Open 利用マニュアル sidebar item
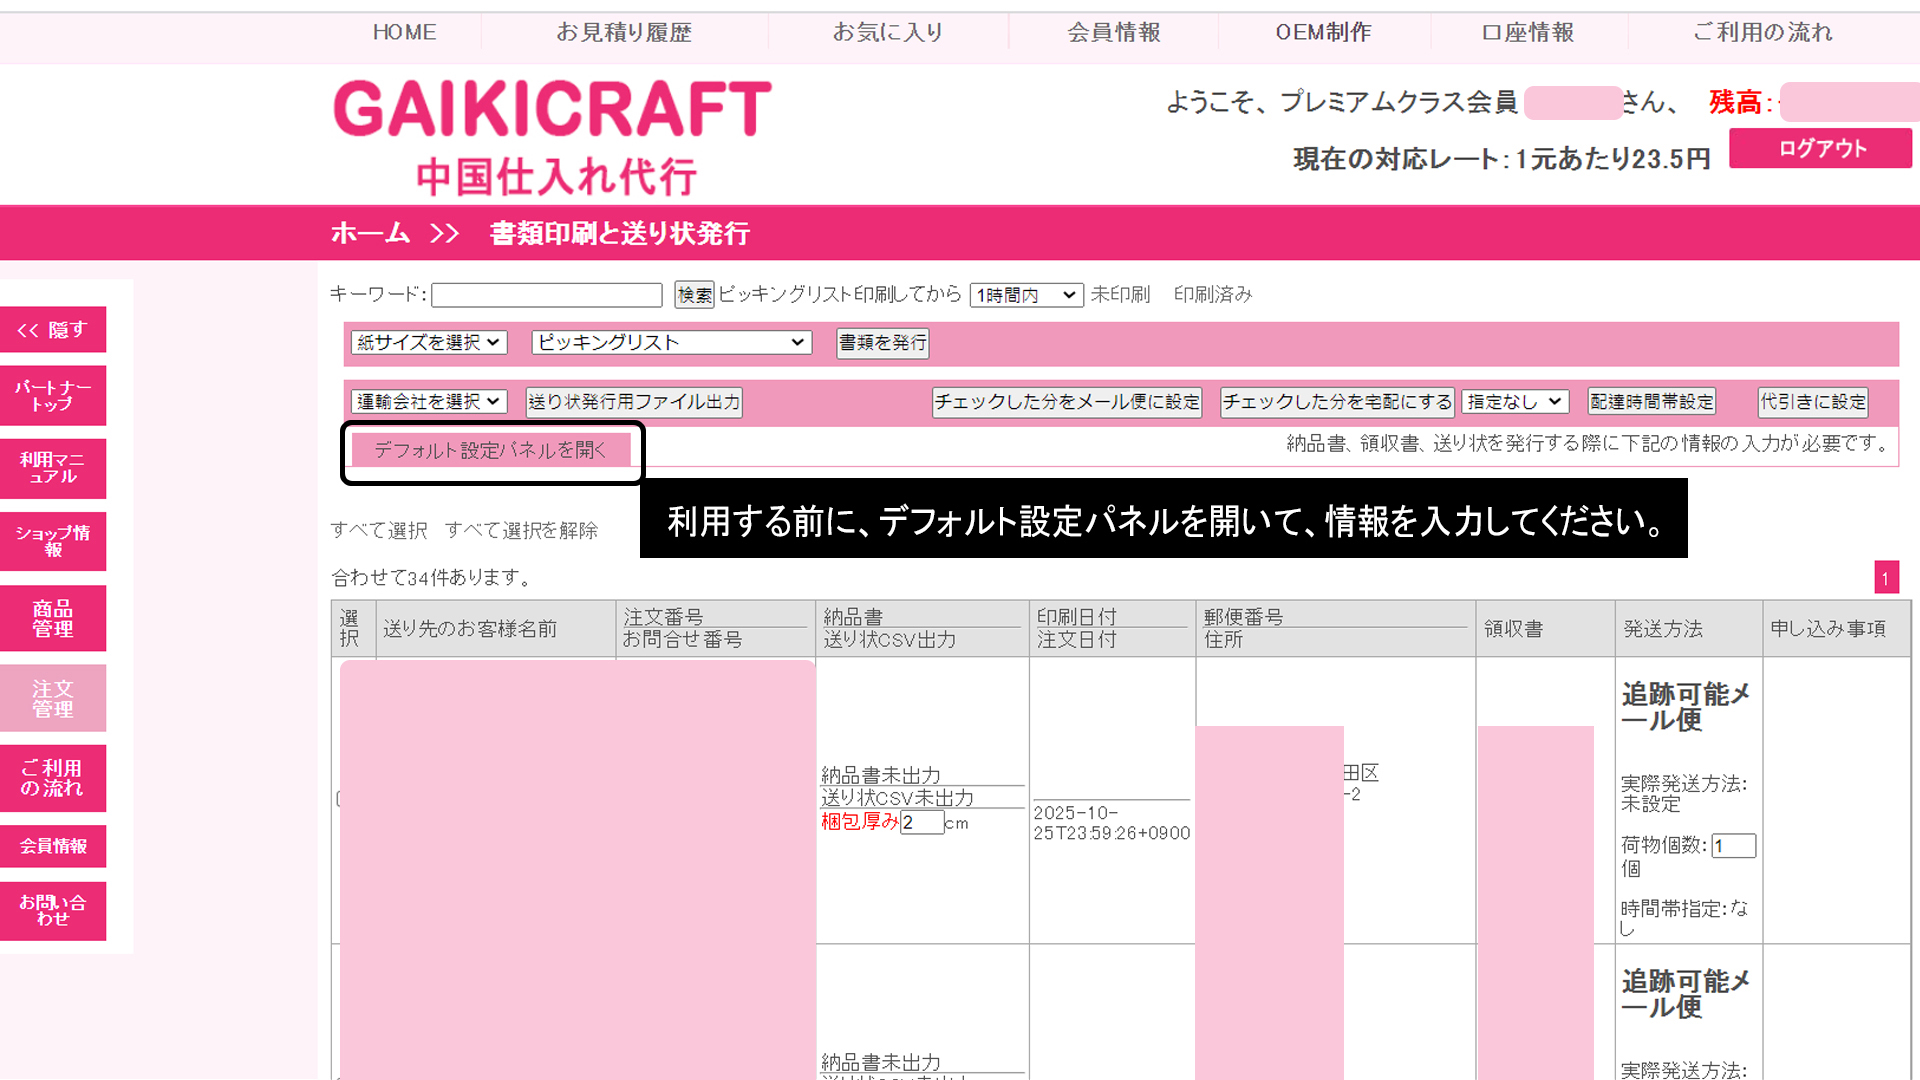1920x1080 pixels. pyautogui.click(x=53, y=468)
